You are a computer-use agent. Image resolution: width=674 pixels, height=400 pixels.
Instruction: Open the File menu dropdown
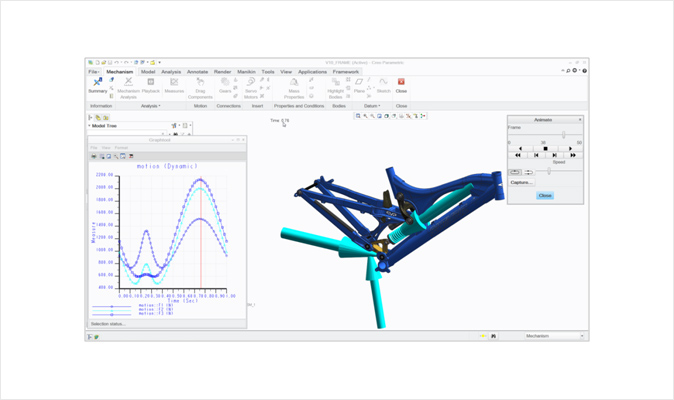click(94, 72)
